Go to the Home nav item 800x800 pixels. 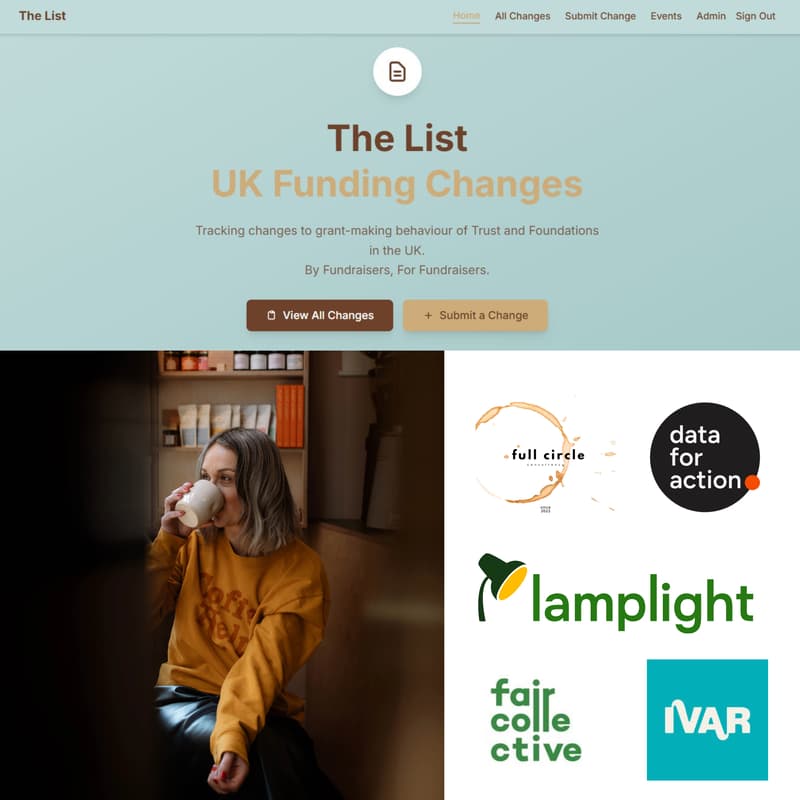(x=466, y=16)
